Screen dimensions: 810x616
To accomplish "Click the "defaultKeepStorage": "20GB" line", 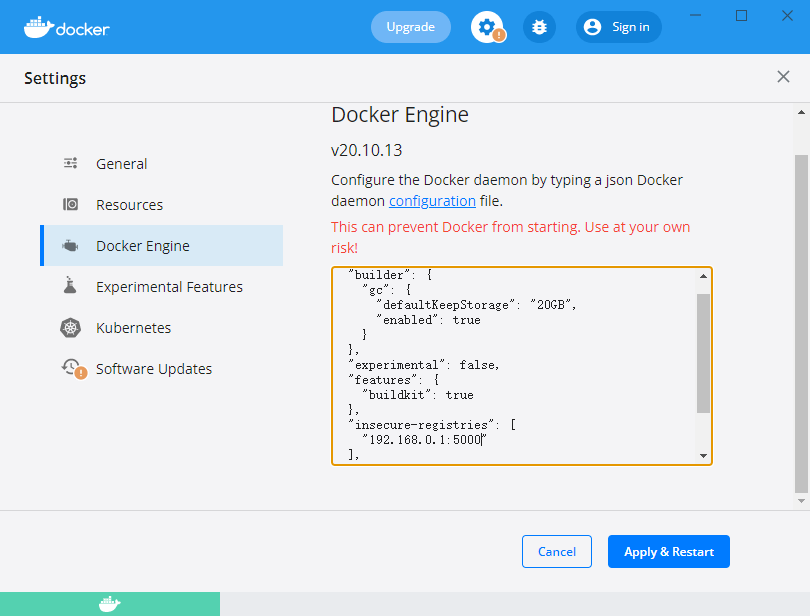I will 476,305.
